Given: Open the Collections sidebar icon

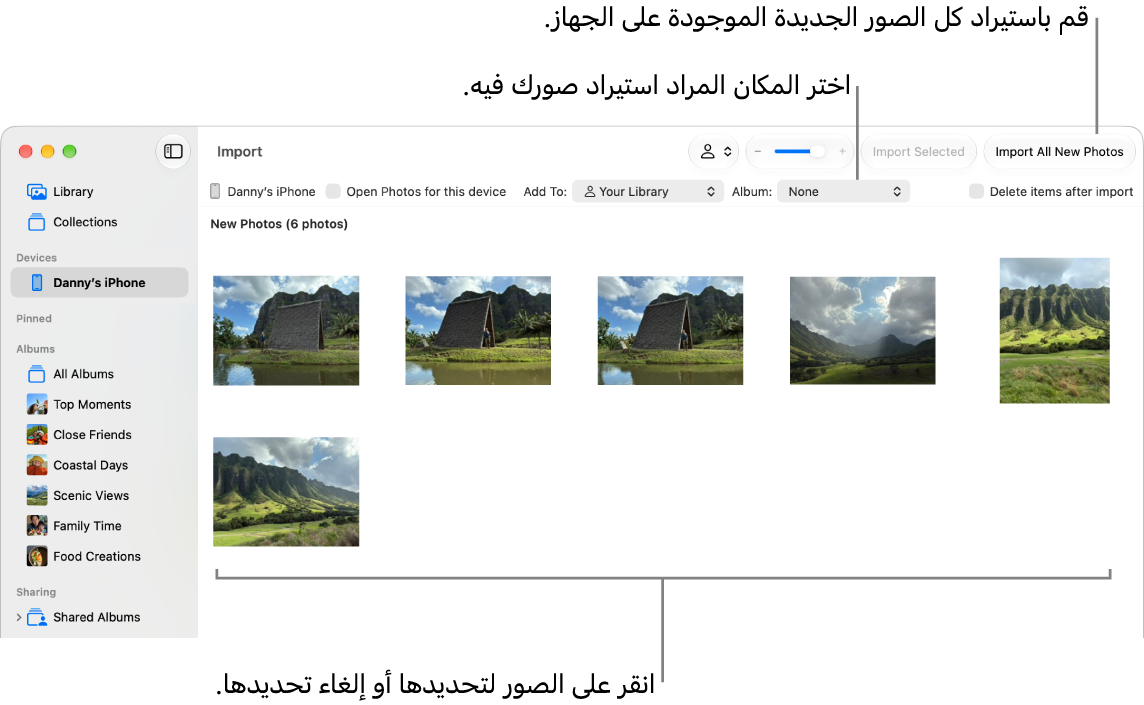Looking at the screenshot, I should 36,222.
